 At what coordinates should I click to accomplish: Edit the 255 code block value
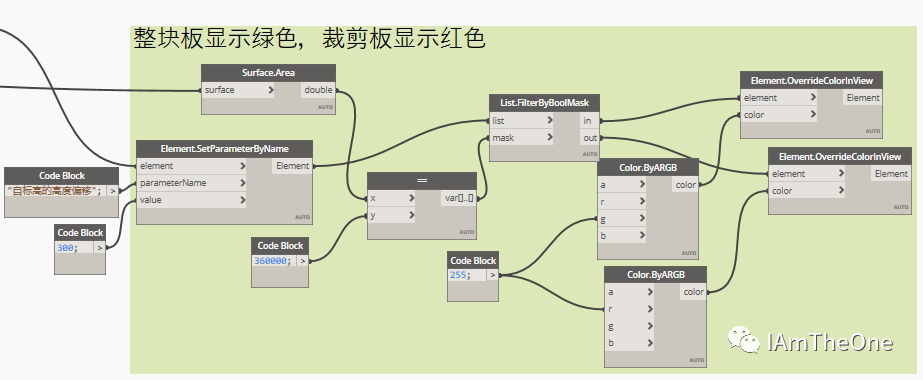point(460,275)
